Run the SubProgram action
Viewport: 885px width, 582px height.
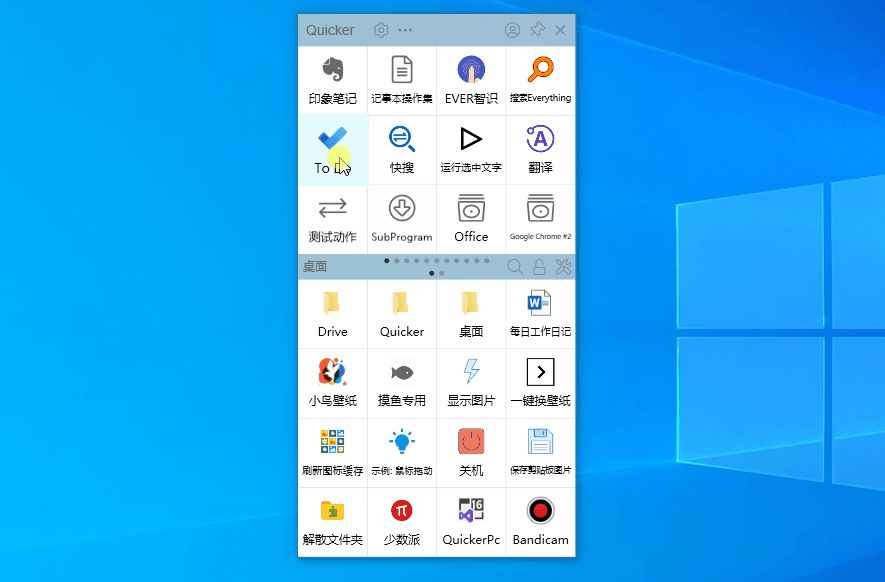pos(402,220)
